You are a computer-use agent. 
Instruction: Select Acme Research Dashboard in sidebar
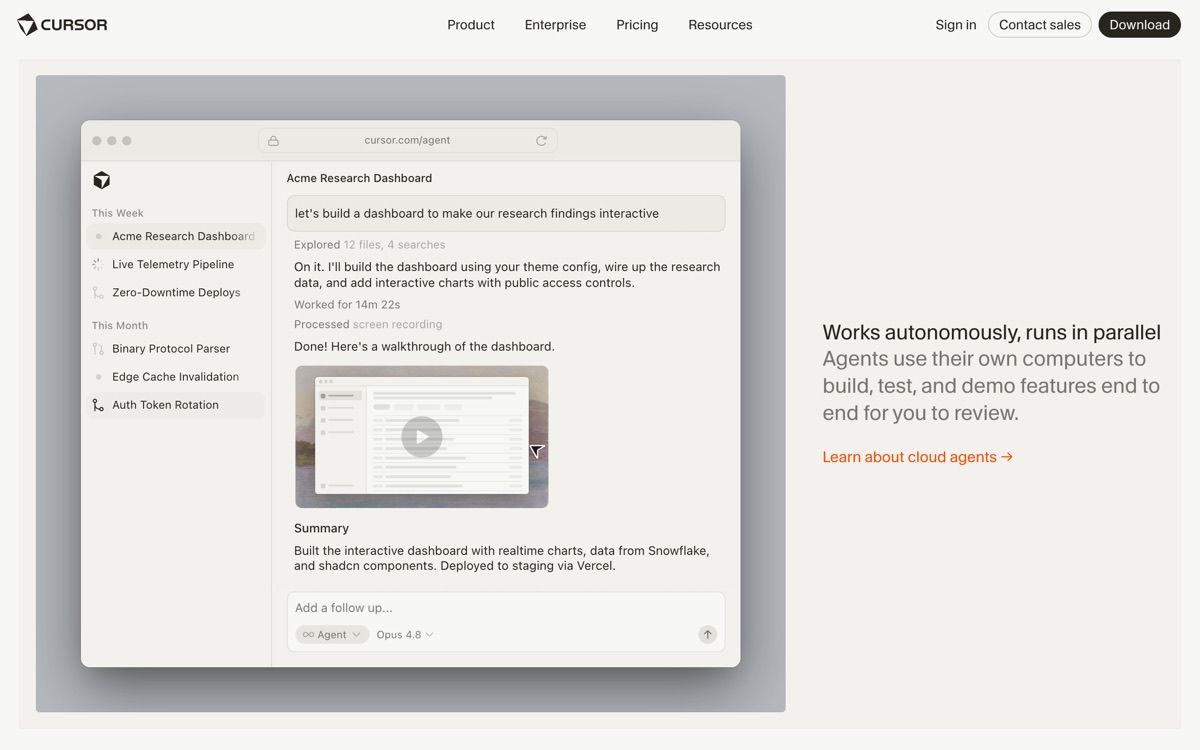[x=176, y=236]
